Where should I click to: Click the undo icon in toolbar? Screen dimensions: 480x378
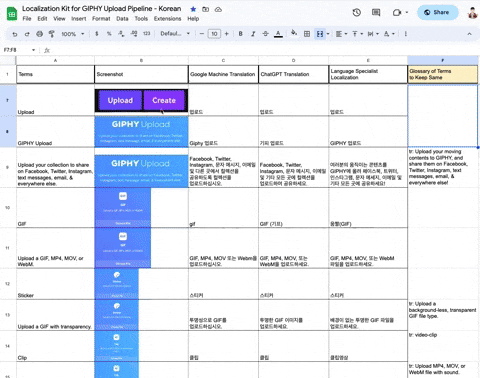[15, 34]
